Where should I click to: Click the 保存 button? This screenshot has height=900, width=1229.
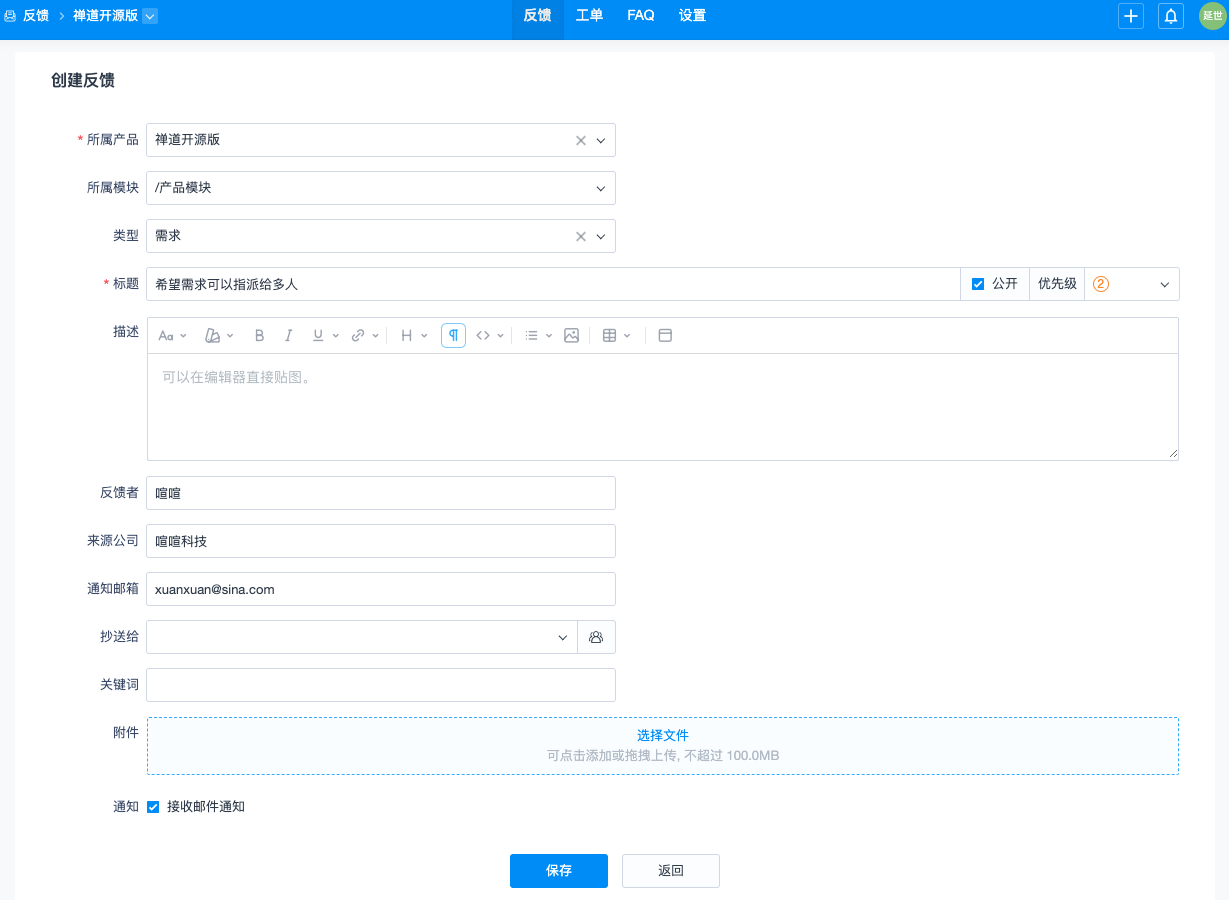[559, 871]
